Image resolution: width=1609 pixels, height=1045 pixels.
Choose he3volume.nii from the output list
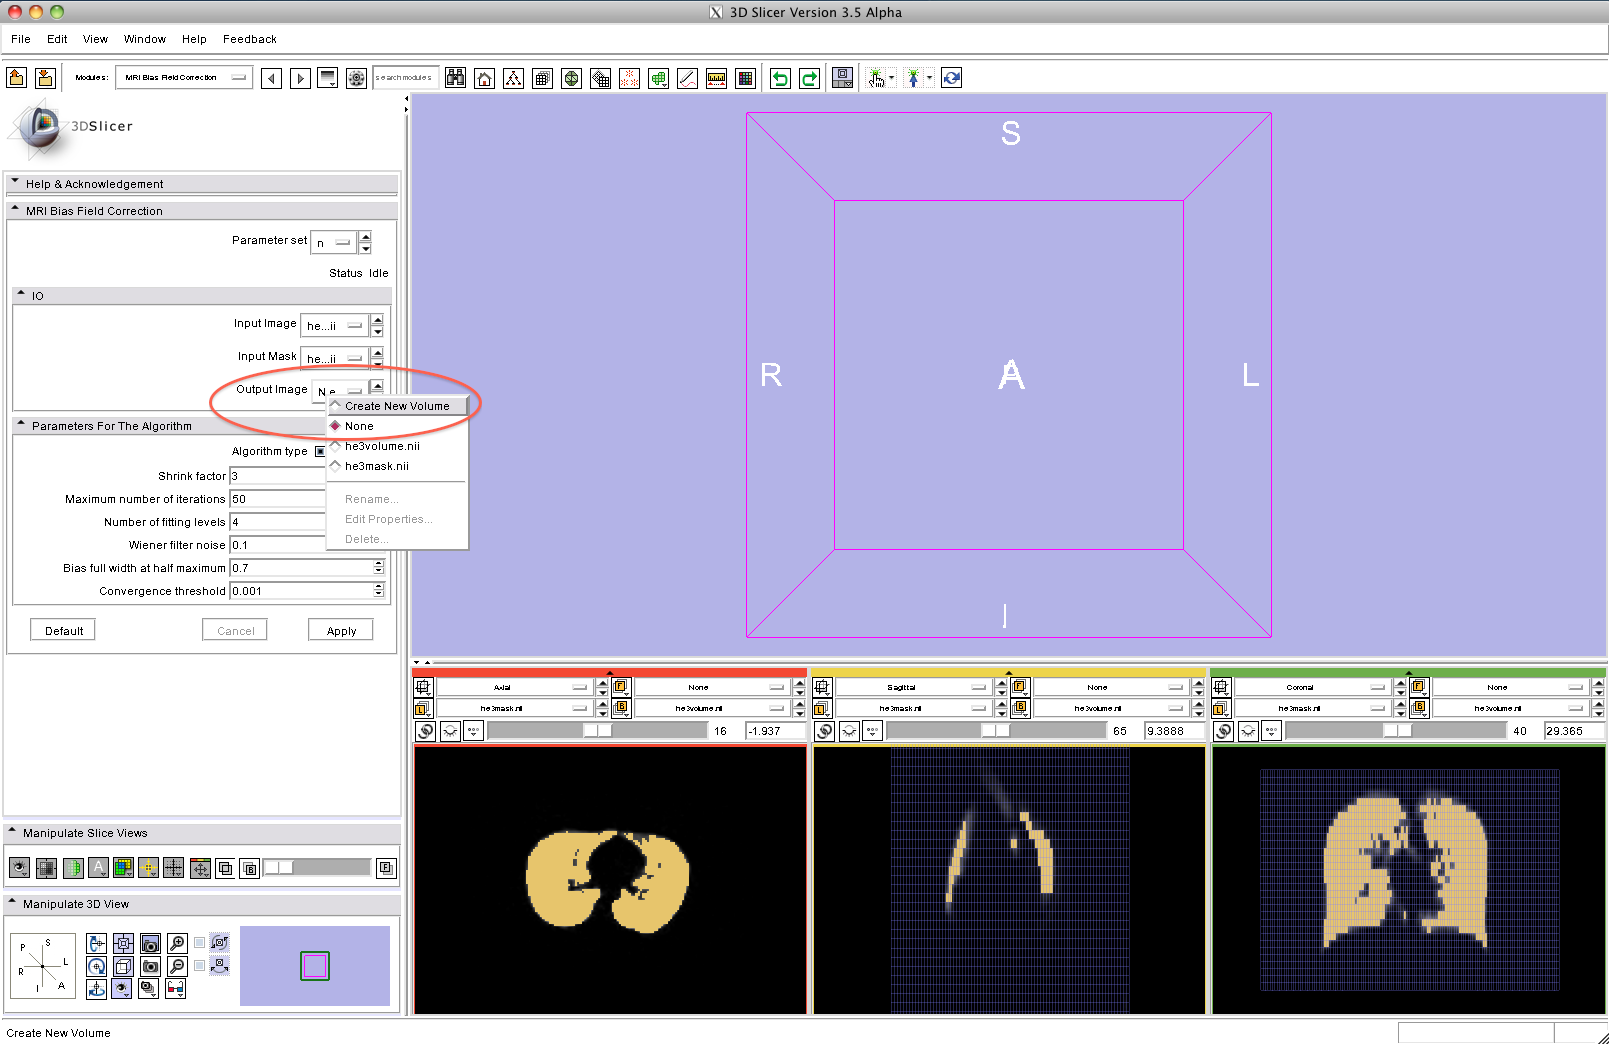pos(382,446)
